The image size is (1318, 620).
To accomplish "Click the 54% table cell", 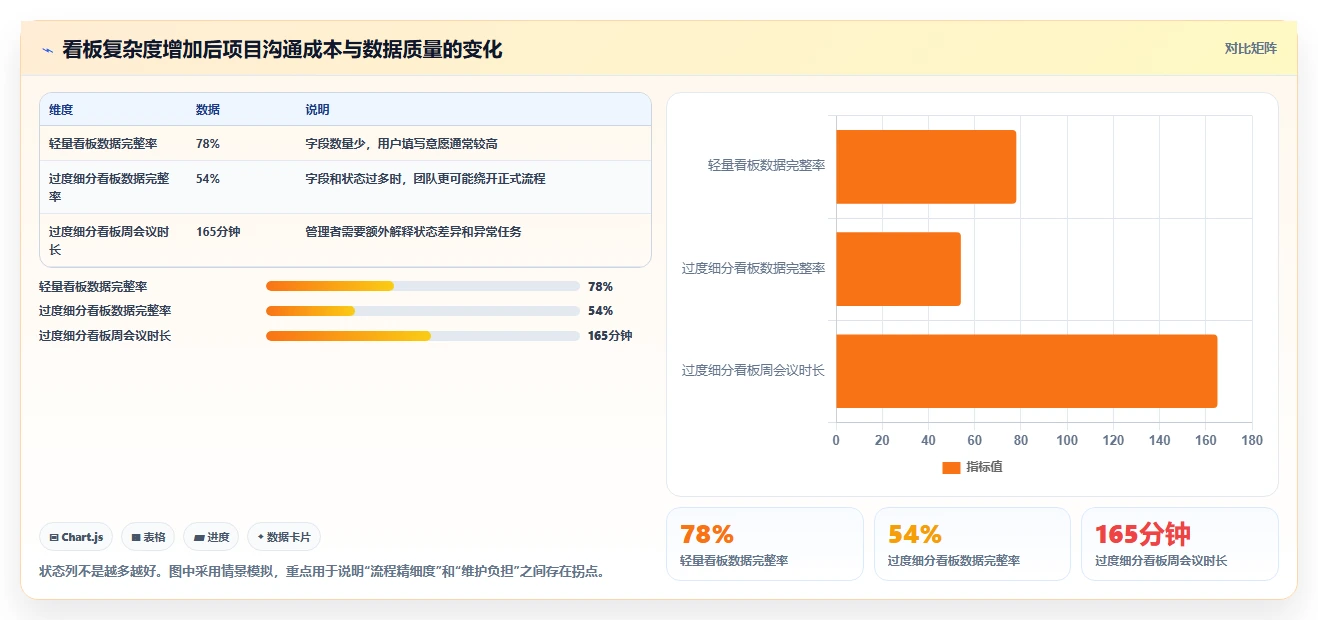I will [208, 179].
